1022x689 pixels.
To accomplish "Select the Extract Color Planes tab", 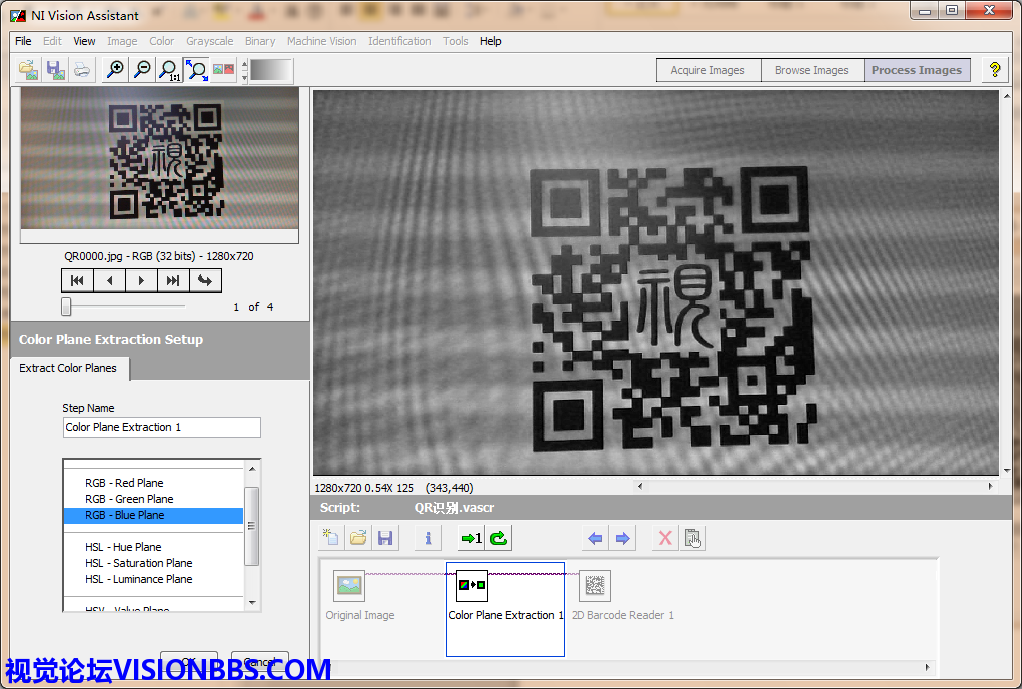I will (68, 368).
